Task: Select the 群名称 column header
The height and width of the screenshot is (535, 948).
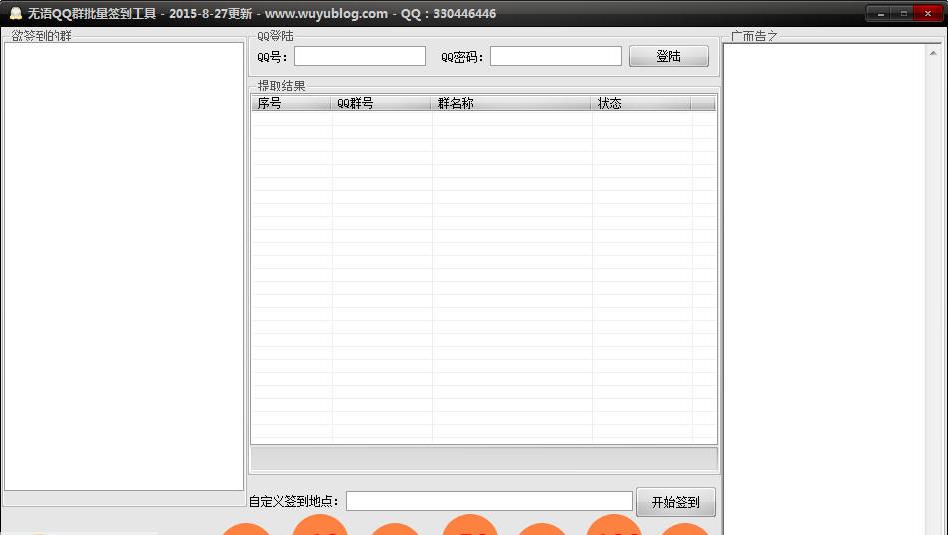Action: click(x=512, y=103)
